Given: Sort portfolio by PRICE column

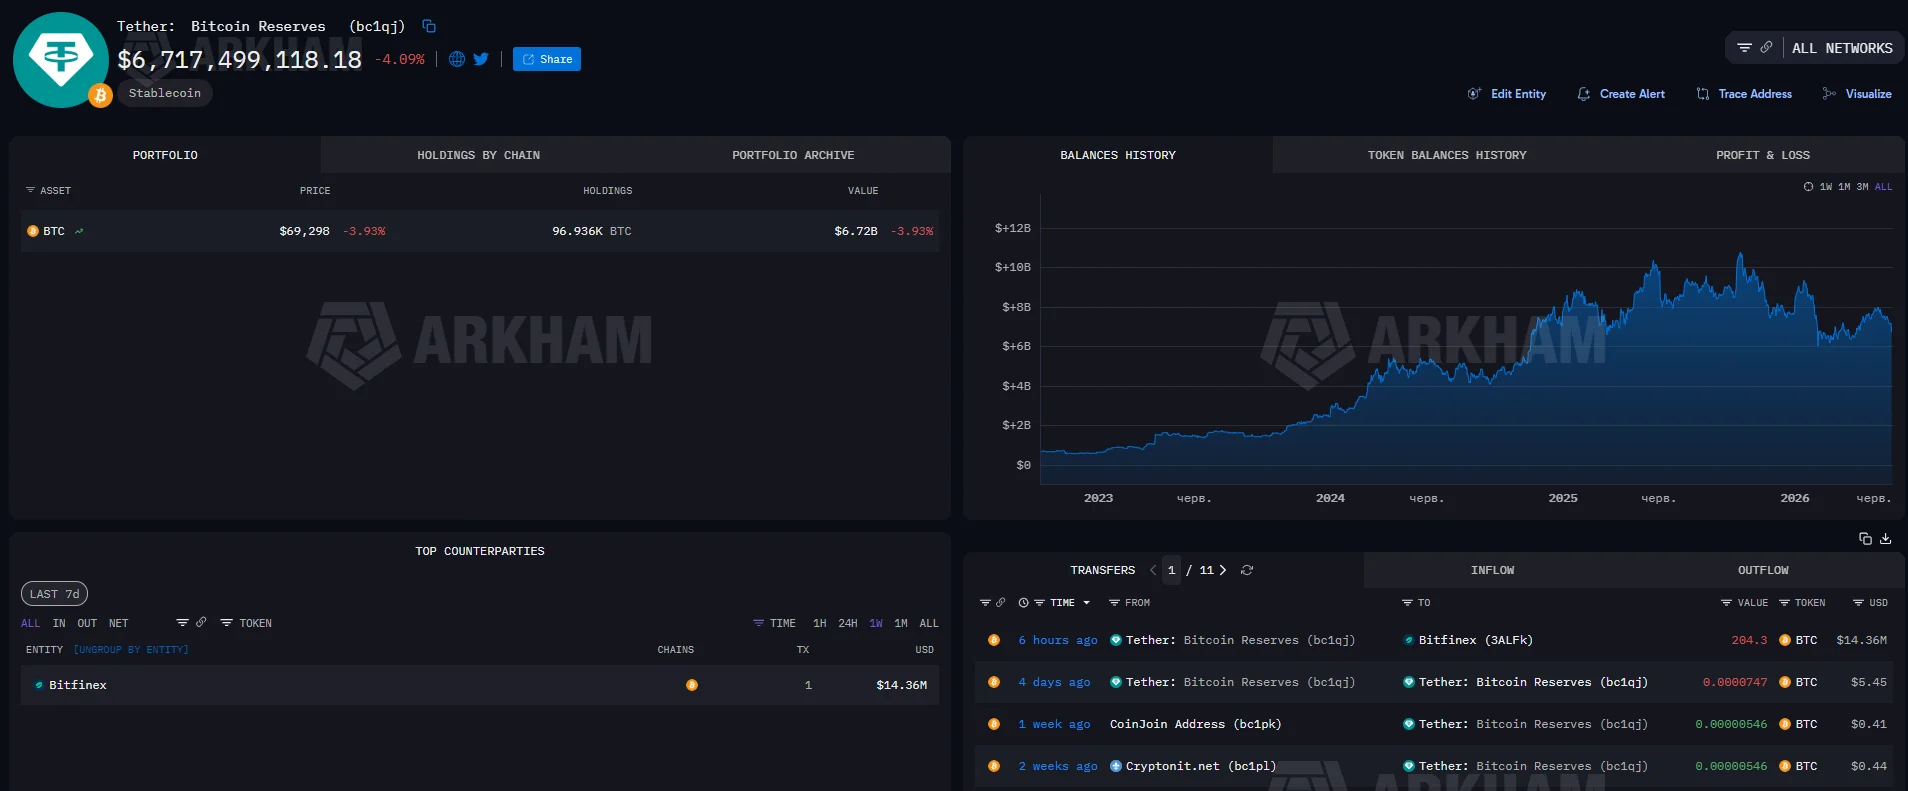Looking at the screenshot, I should pyautogui.click(x=315, y=190).
